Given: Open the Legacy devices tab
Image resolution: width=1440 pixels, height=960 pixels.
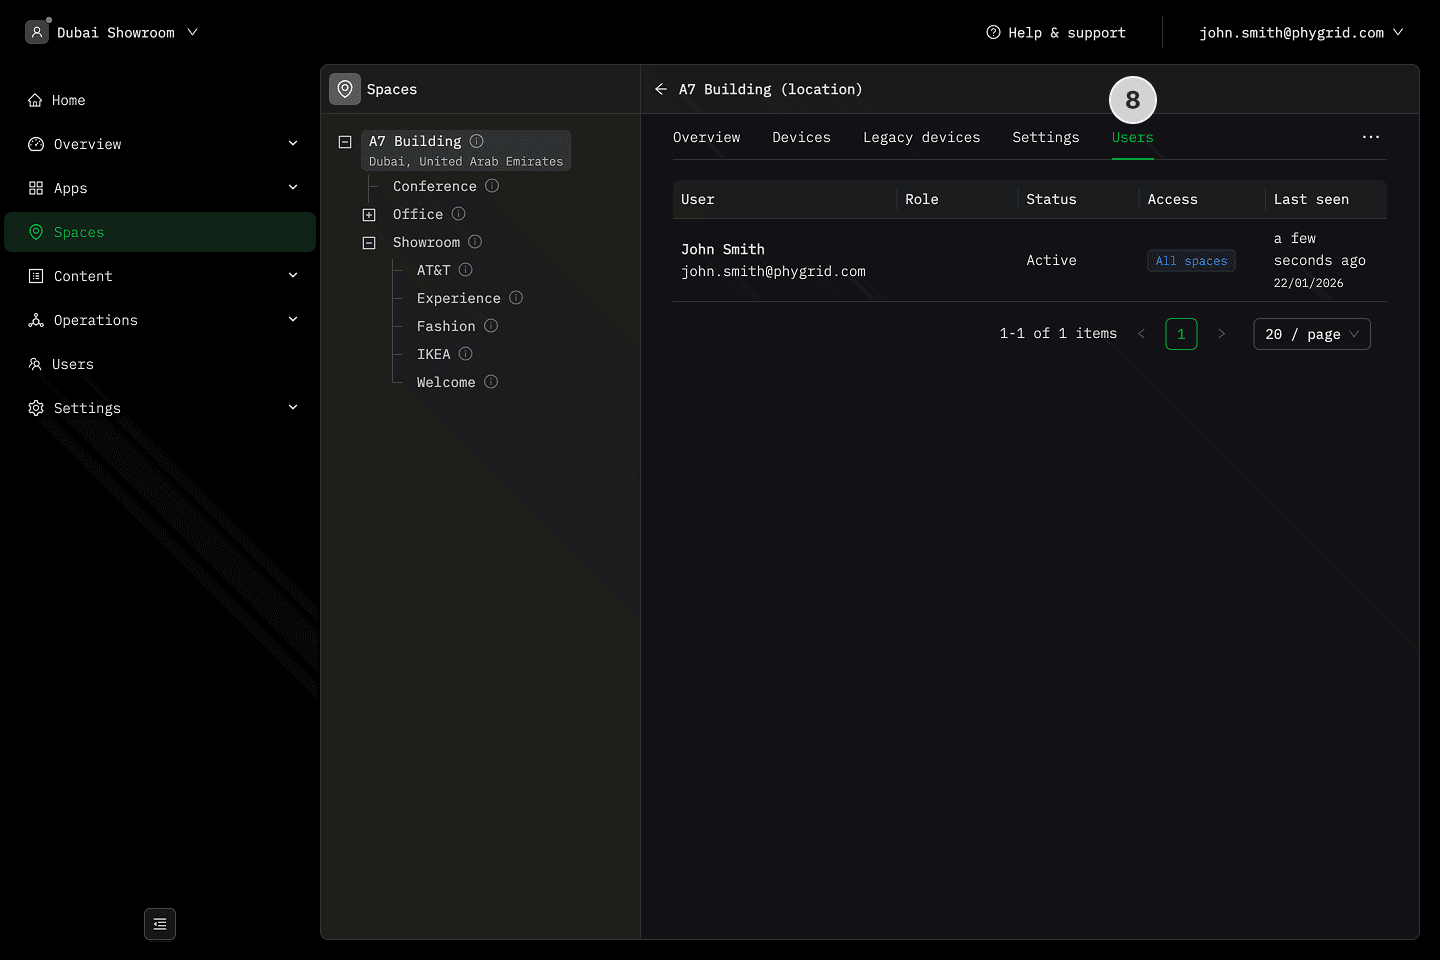Looking at the screenshot, I should point(921,137).
